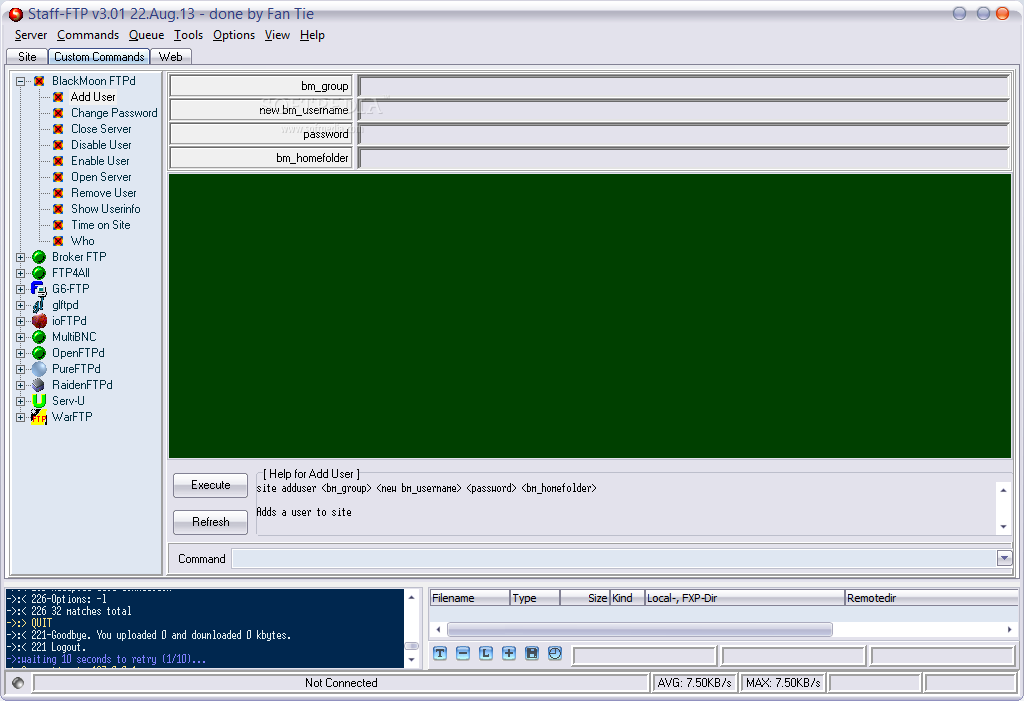Click the WarFTP icon
The height and width of the screenshot is (701, 1024).
(39, 417)
